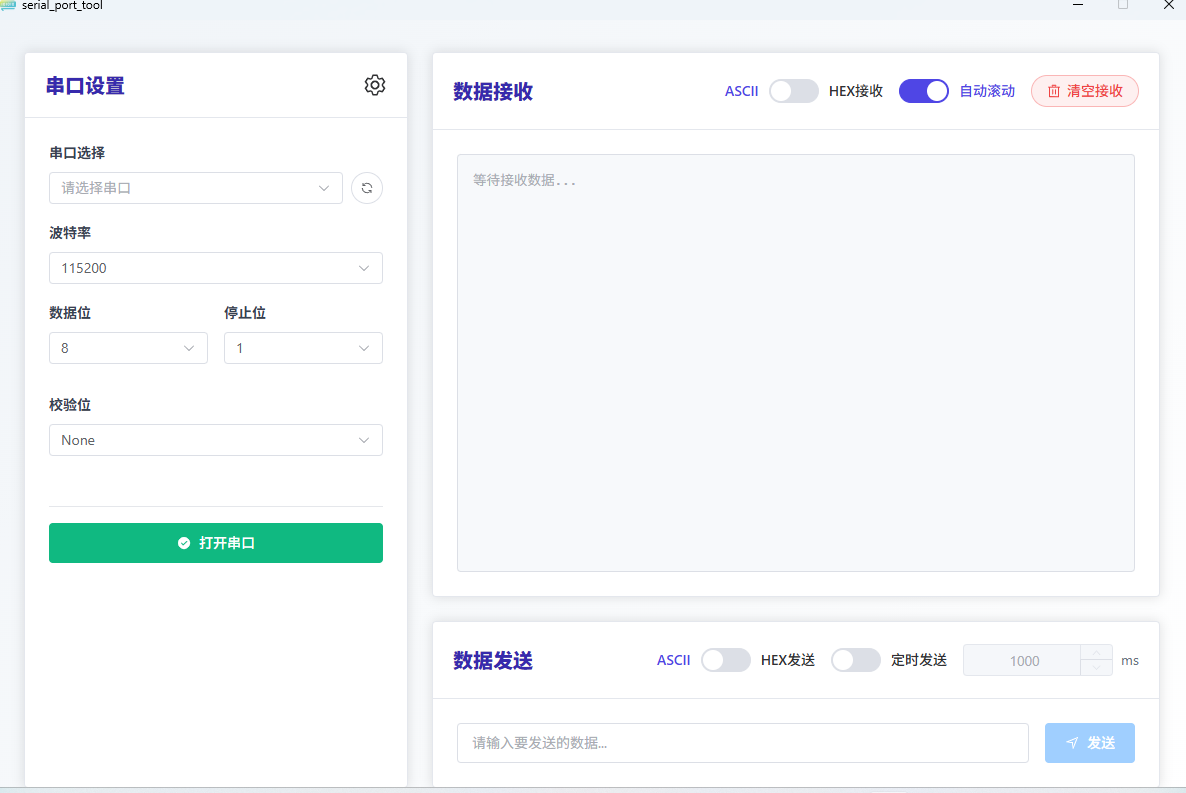Screen dimensions: 1186x793
Task: Enable the 定时发送 timed send toggle
Action: point(856,660)
